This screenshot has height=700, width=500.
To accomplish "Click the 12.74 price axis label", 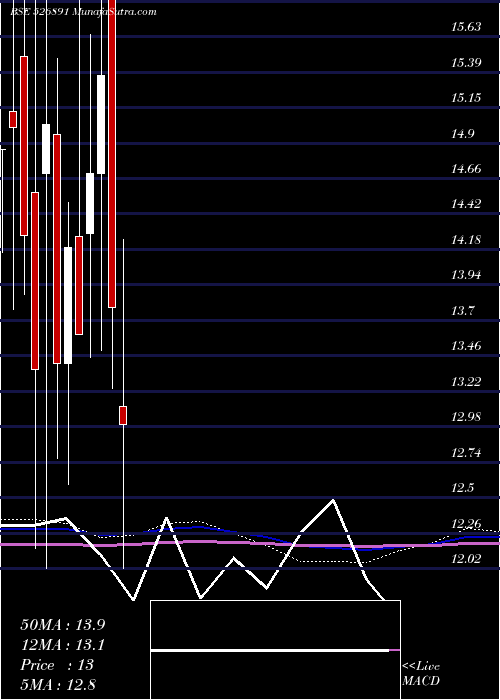I will [466, 453].
